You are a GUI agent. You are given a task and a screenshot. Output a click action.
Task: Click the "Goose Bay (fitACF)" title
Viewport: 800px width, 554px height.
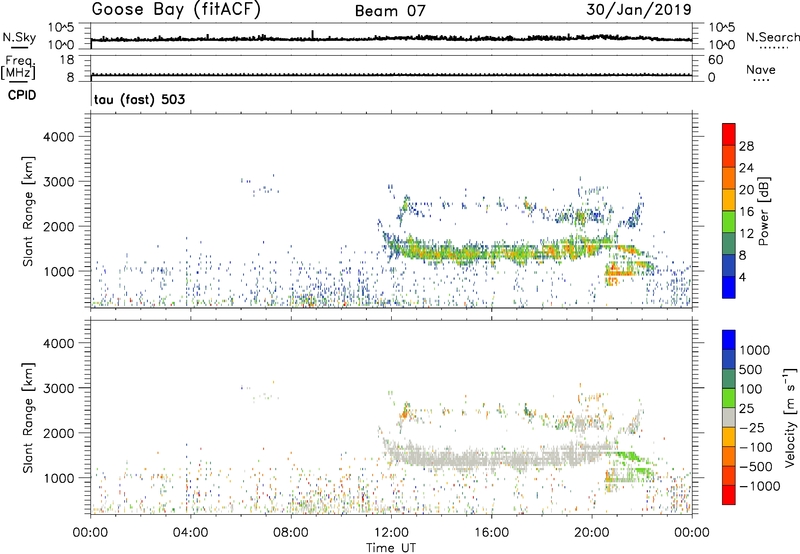tap(176, 10)
